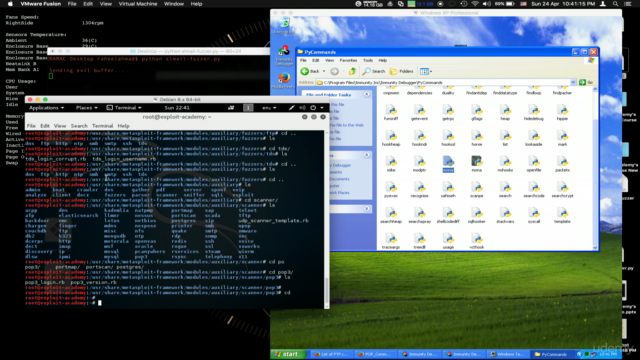Open the heap PyCommand file
Viewport: 640px width, 360px height.
tap(505, 111)
